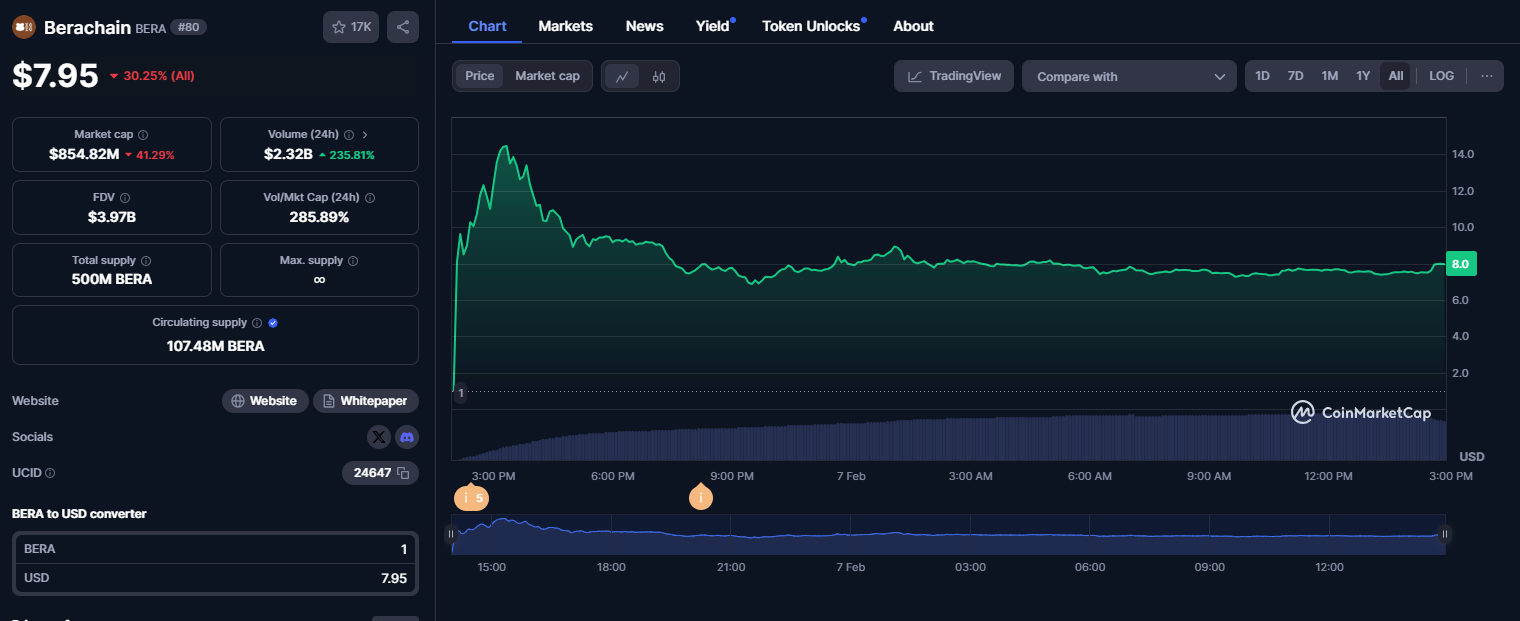The image size is (1520, 621).
Task: Open the X (Twitter) social link
Action: tap(378, 437)
